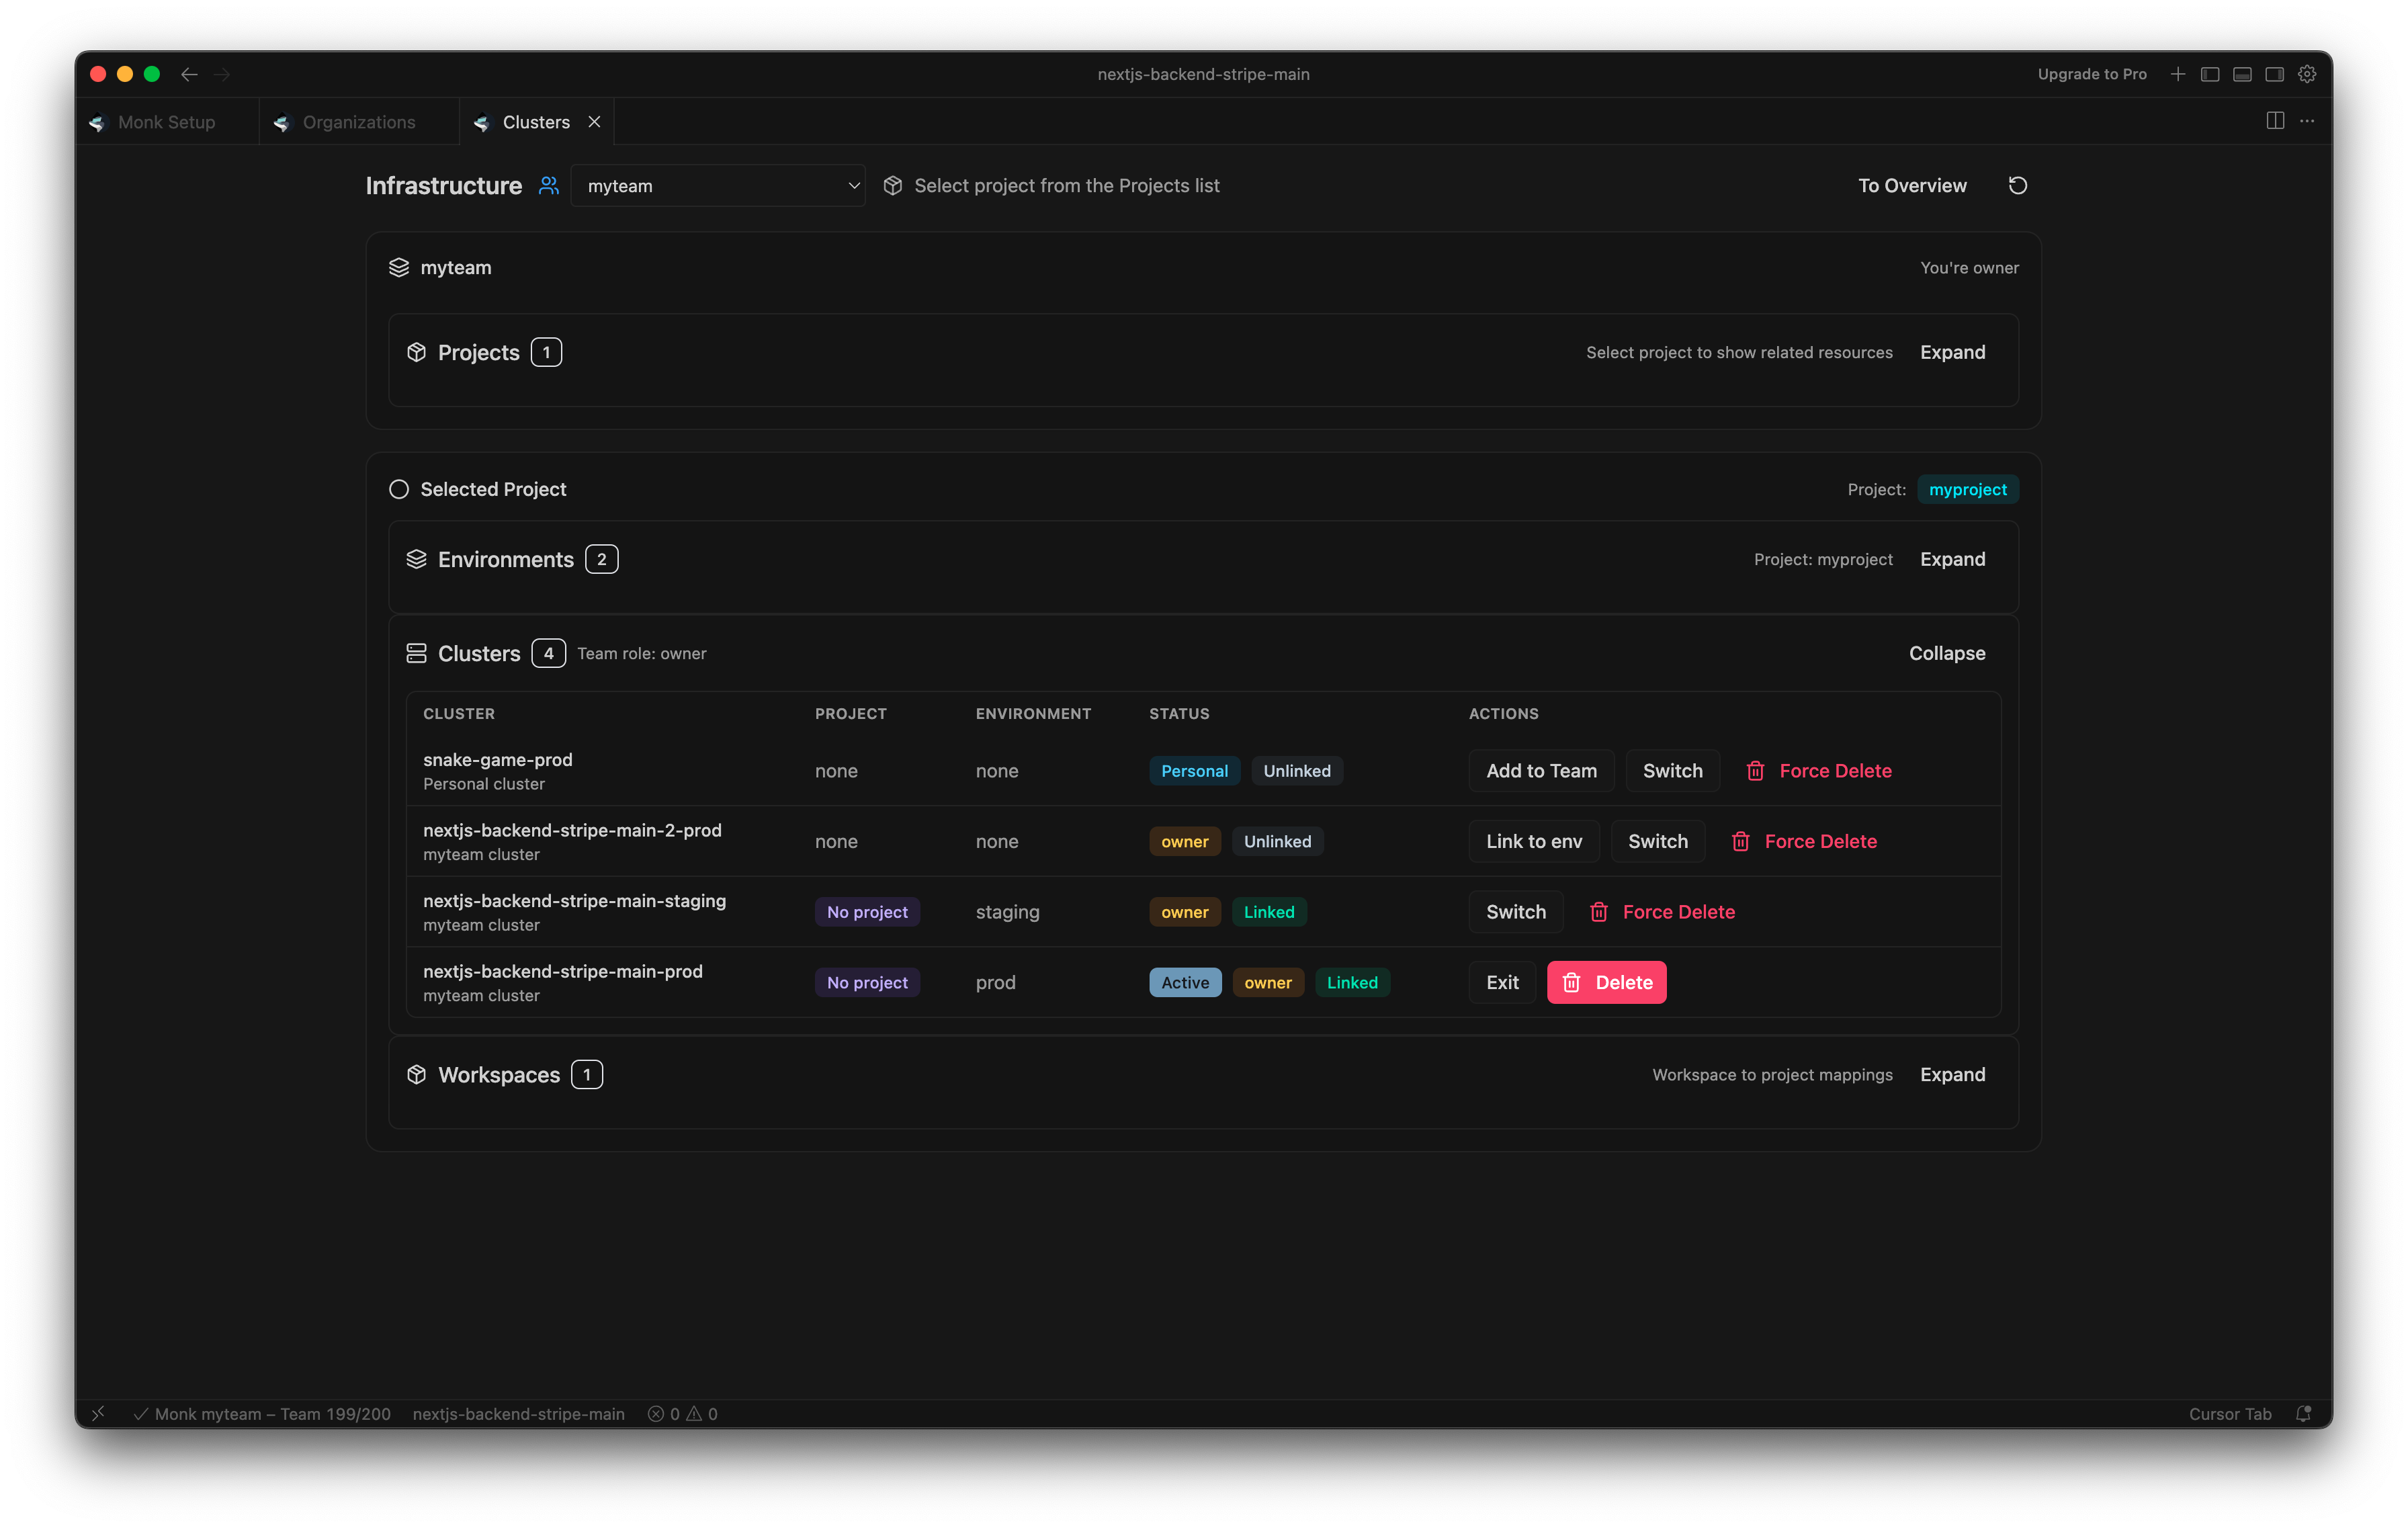Toggle the primary sidebar visibility
Screen dimensions: 2408x1528
2211,73
